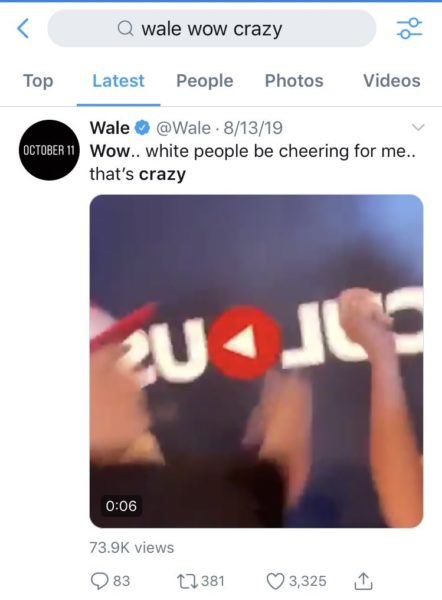Screen dimensions: 442x600
Task: Open the People tab
Action: (205, 81)
